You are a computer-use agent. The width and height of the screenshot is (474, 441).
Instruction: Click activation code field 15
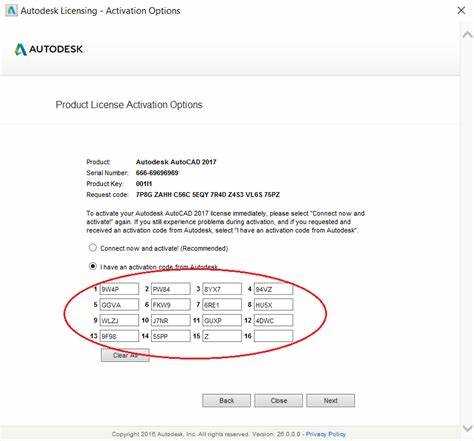click(x=222, y=336)
